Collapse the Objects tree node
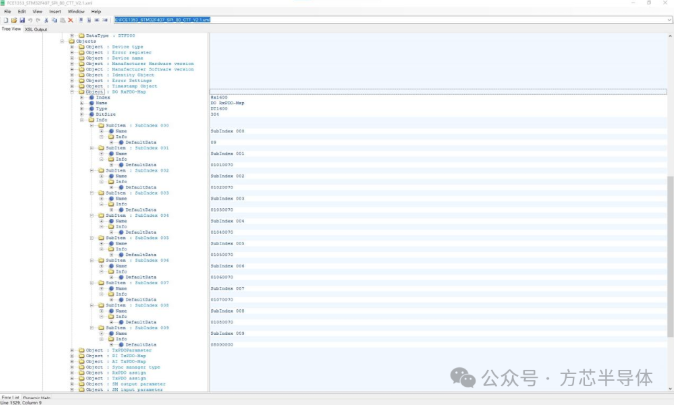Screen dimensions: 675x408 tap(62, 41)
